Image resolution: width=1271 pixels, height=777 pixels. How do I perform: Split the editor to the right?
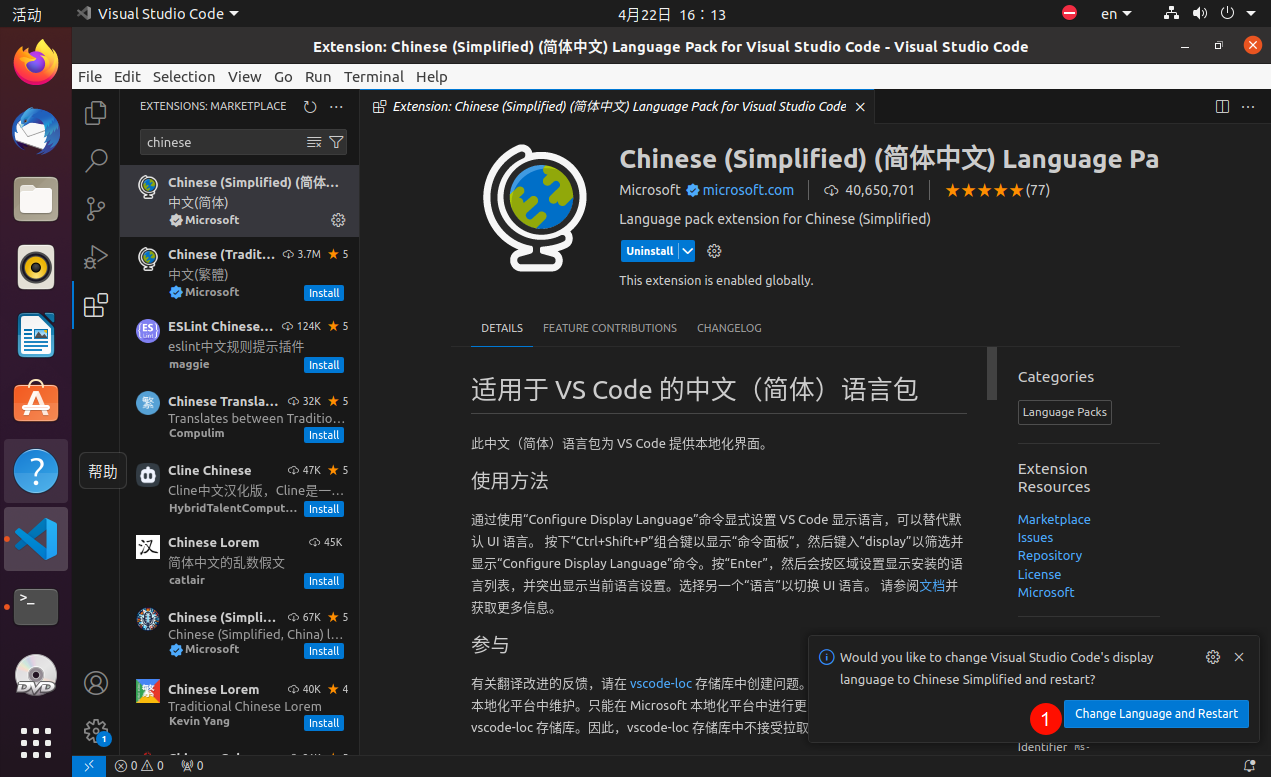pyautogui.click(x=1222, y=107)
